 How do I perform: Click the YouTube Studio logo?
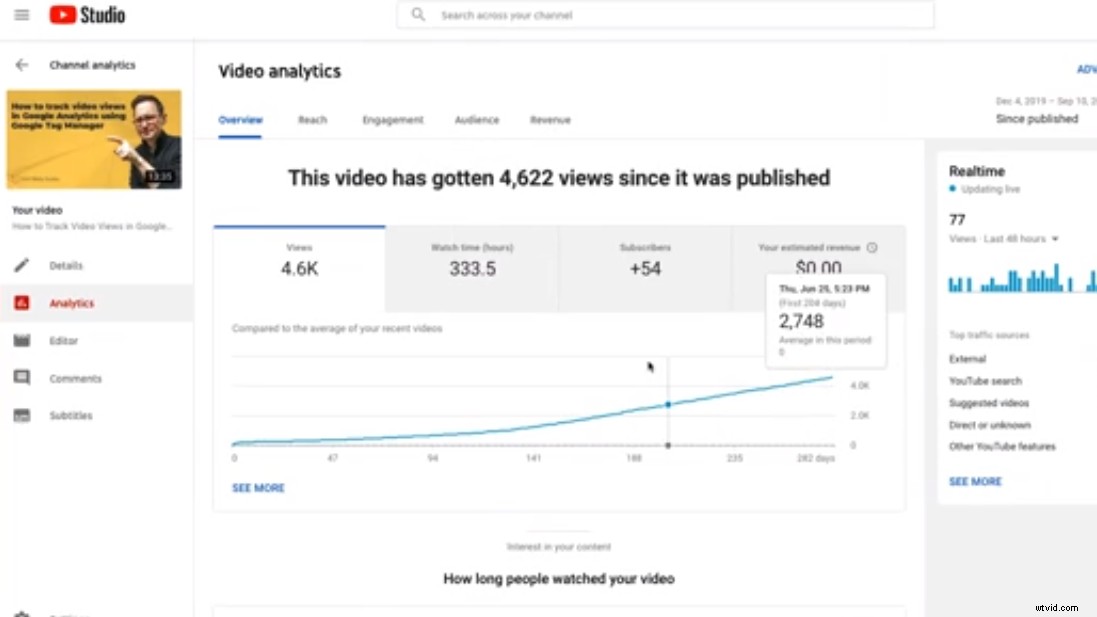pyautogui.click(x=87, y=14)
